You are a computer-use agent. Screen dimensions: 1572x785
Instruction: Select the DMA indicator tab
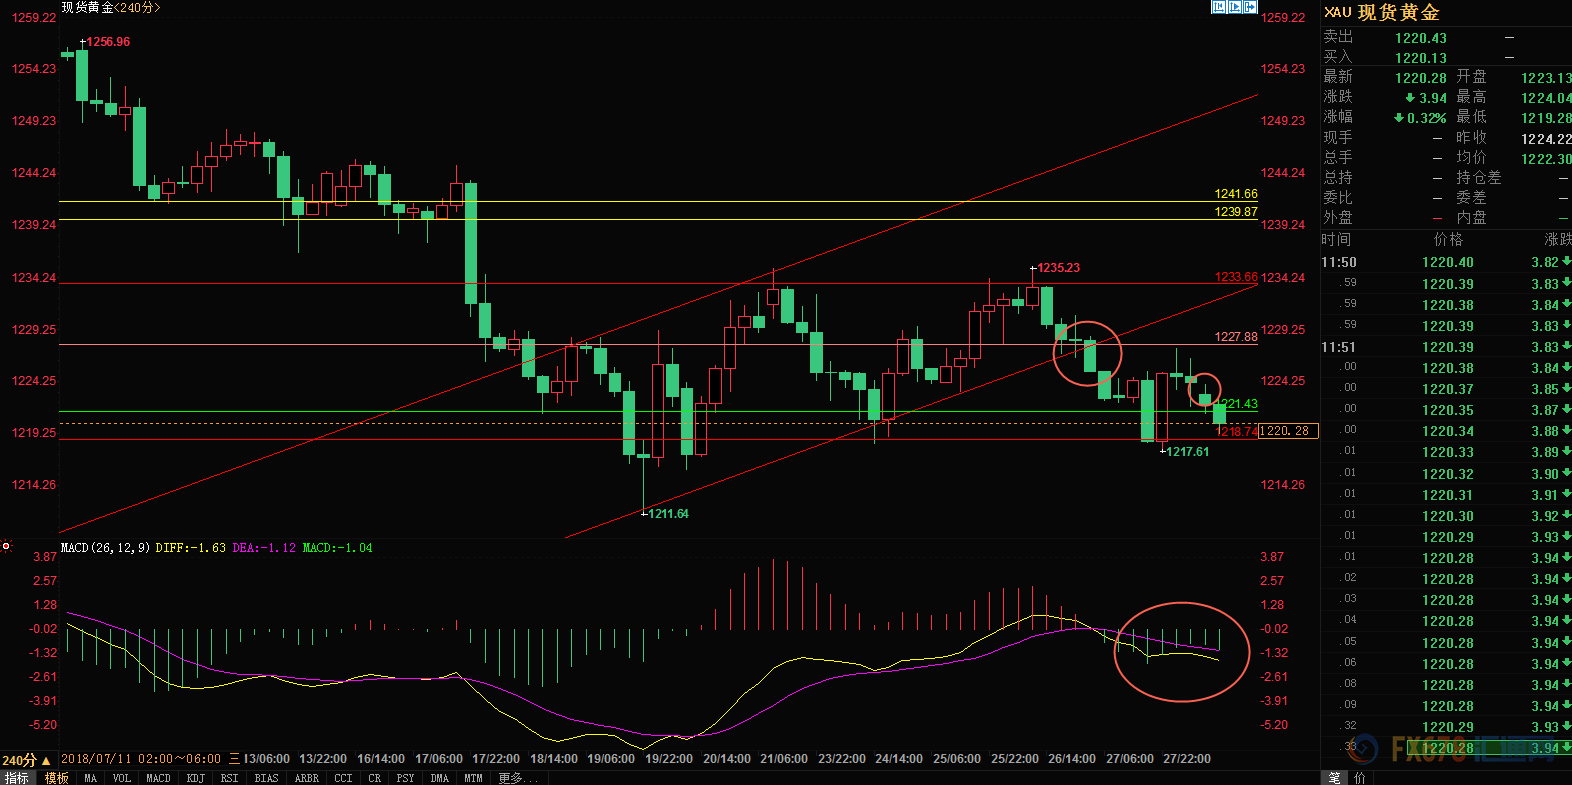pyautogui.click(x=440, y=778)
